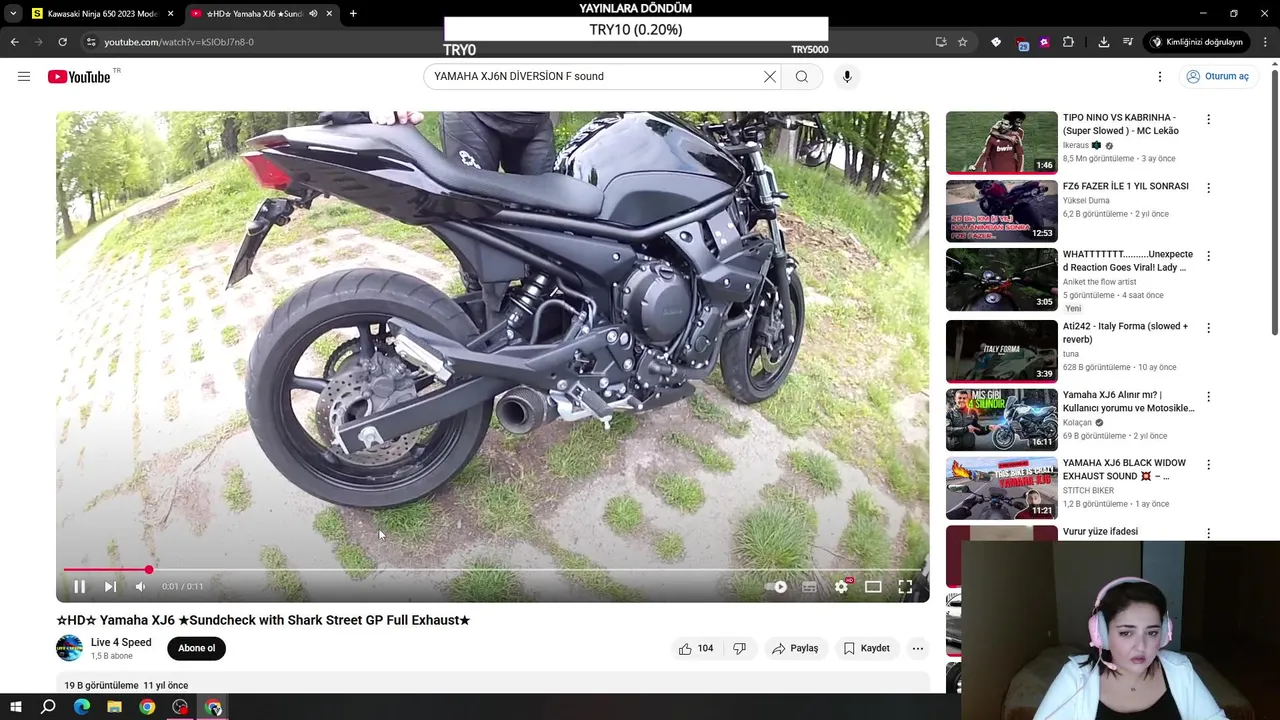
Task: Open site information icon in address bar
Action: pyautogui.click(x=91, y=42)
